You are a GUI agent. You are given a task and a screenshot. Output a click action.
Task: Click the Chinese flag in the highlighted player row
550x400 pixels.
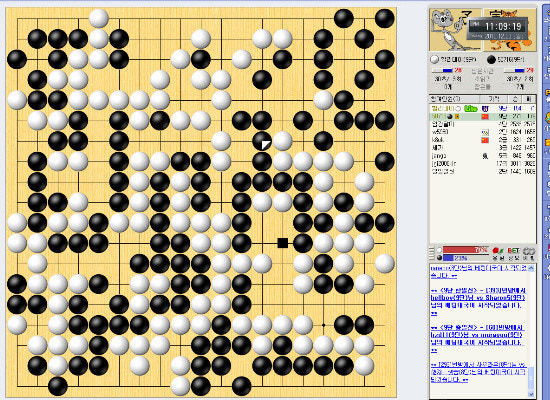click(x=485, y=116)
